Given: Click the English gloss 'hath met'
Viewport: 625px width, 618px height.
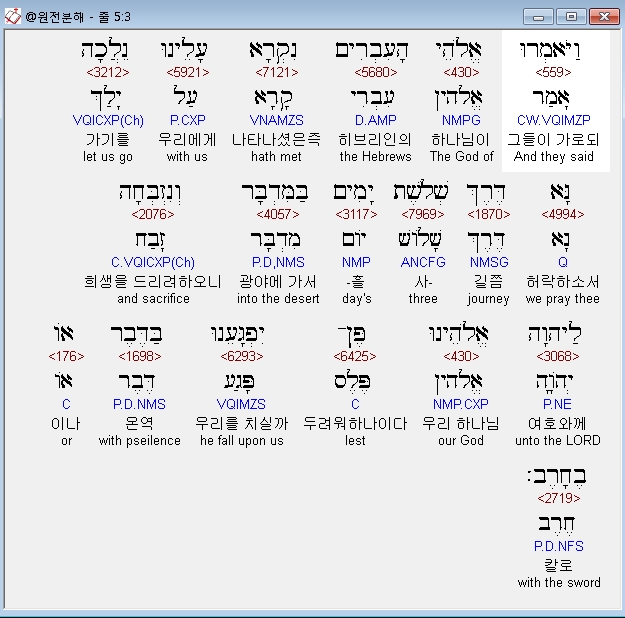Looking at the screenshot, I should (276, 157).
